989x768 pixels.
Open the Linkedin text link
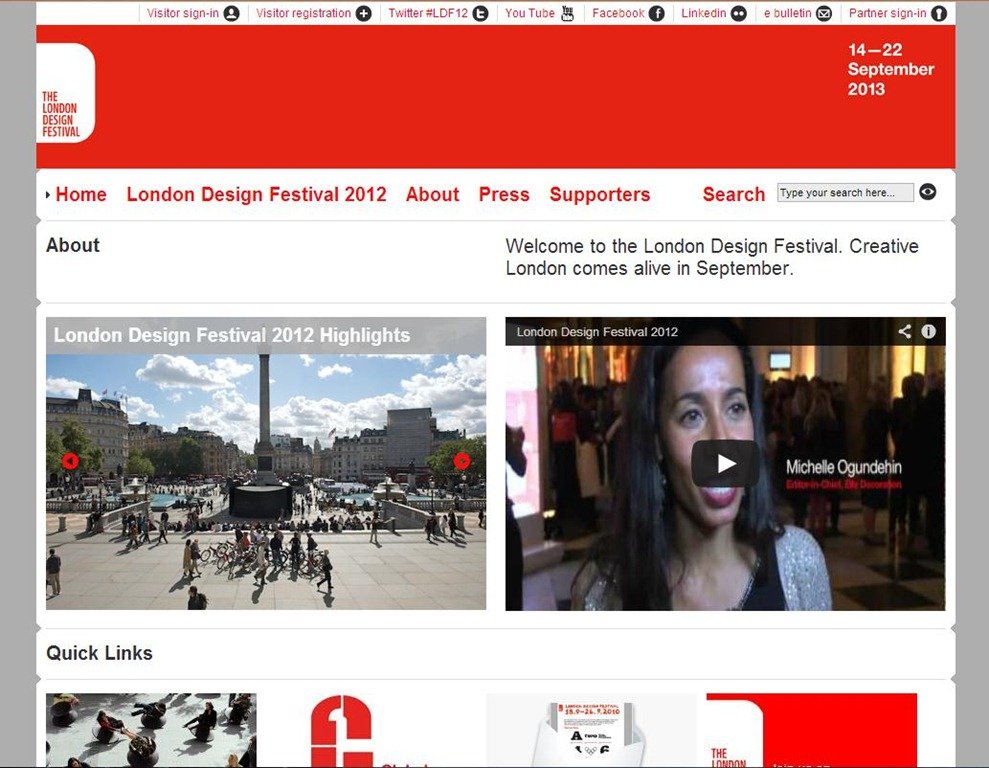coord(703,13)
